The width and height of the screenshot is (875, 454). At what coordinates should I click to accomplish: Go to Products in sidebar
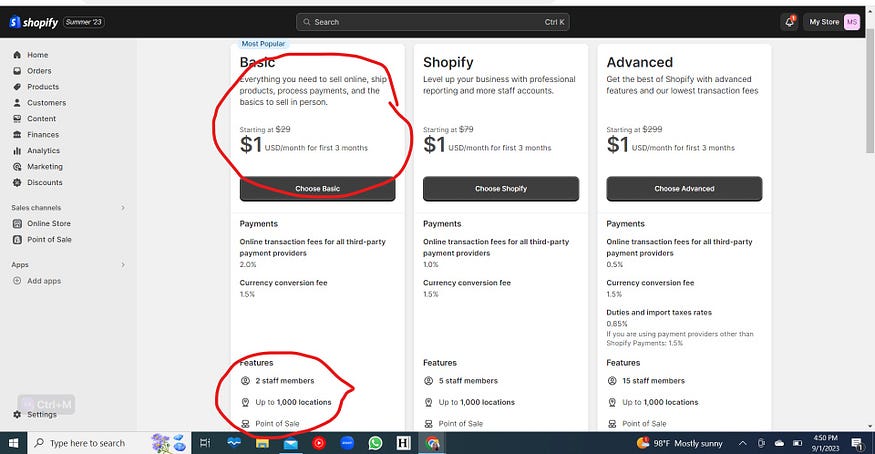(43, 87)
